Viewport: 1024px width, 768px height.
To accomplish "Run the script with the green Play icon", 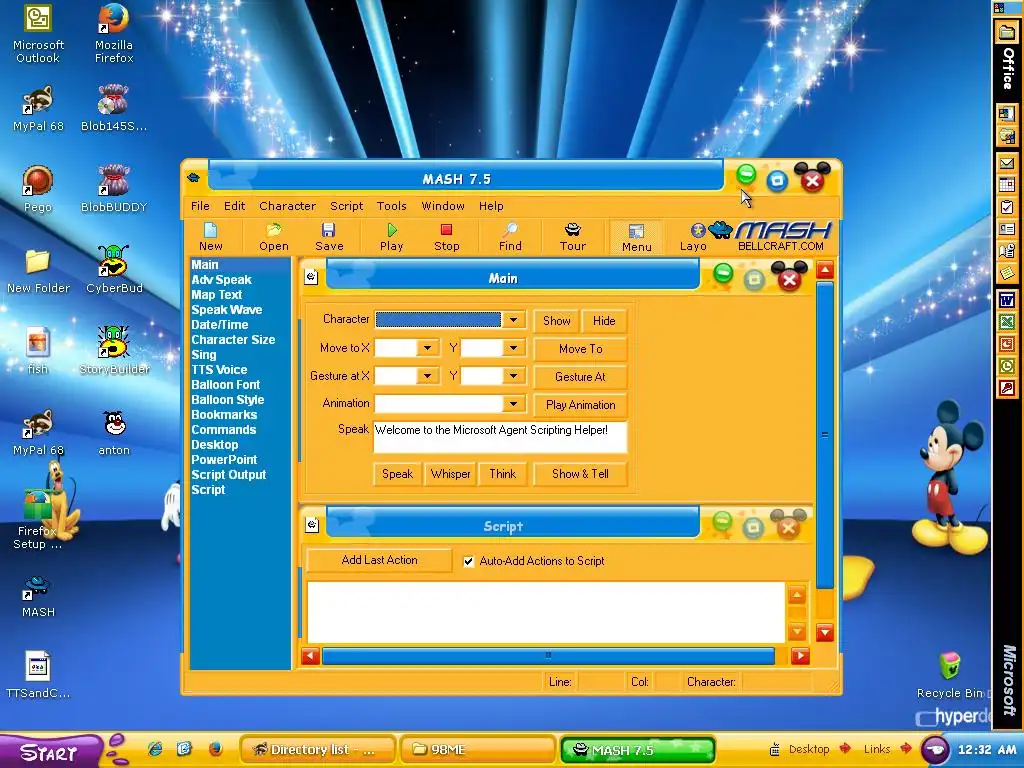I will click(x=391, y=236).
